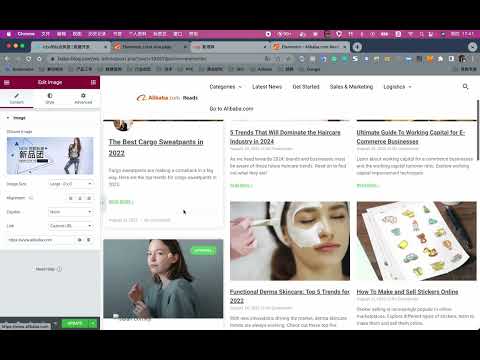The image size is (480, 360).
Task: Open the Get Started menu item
Action: point(306,87)
